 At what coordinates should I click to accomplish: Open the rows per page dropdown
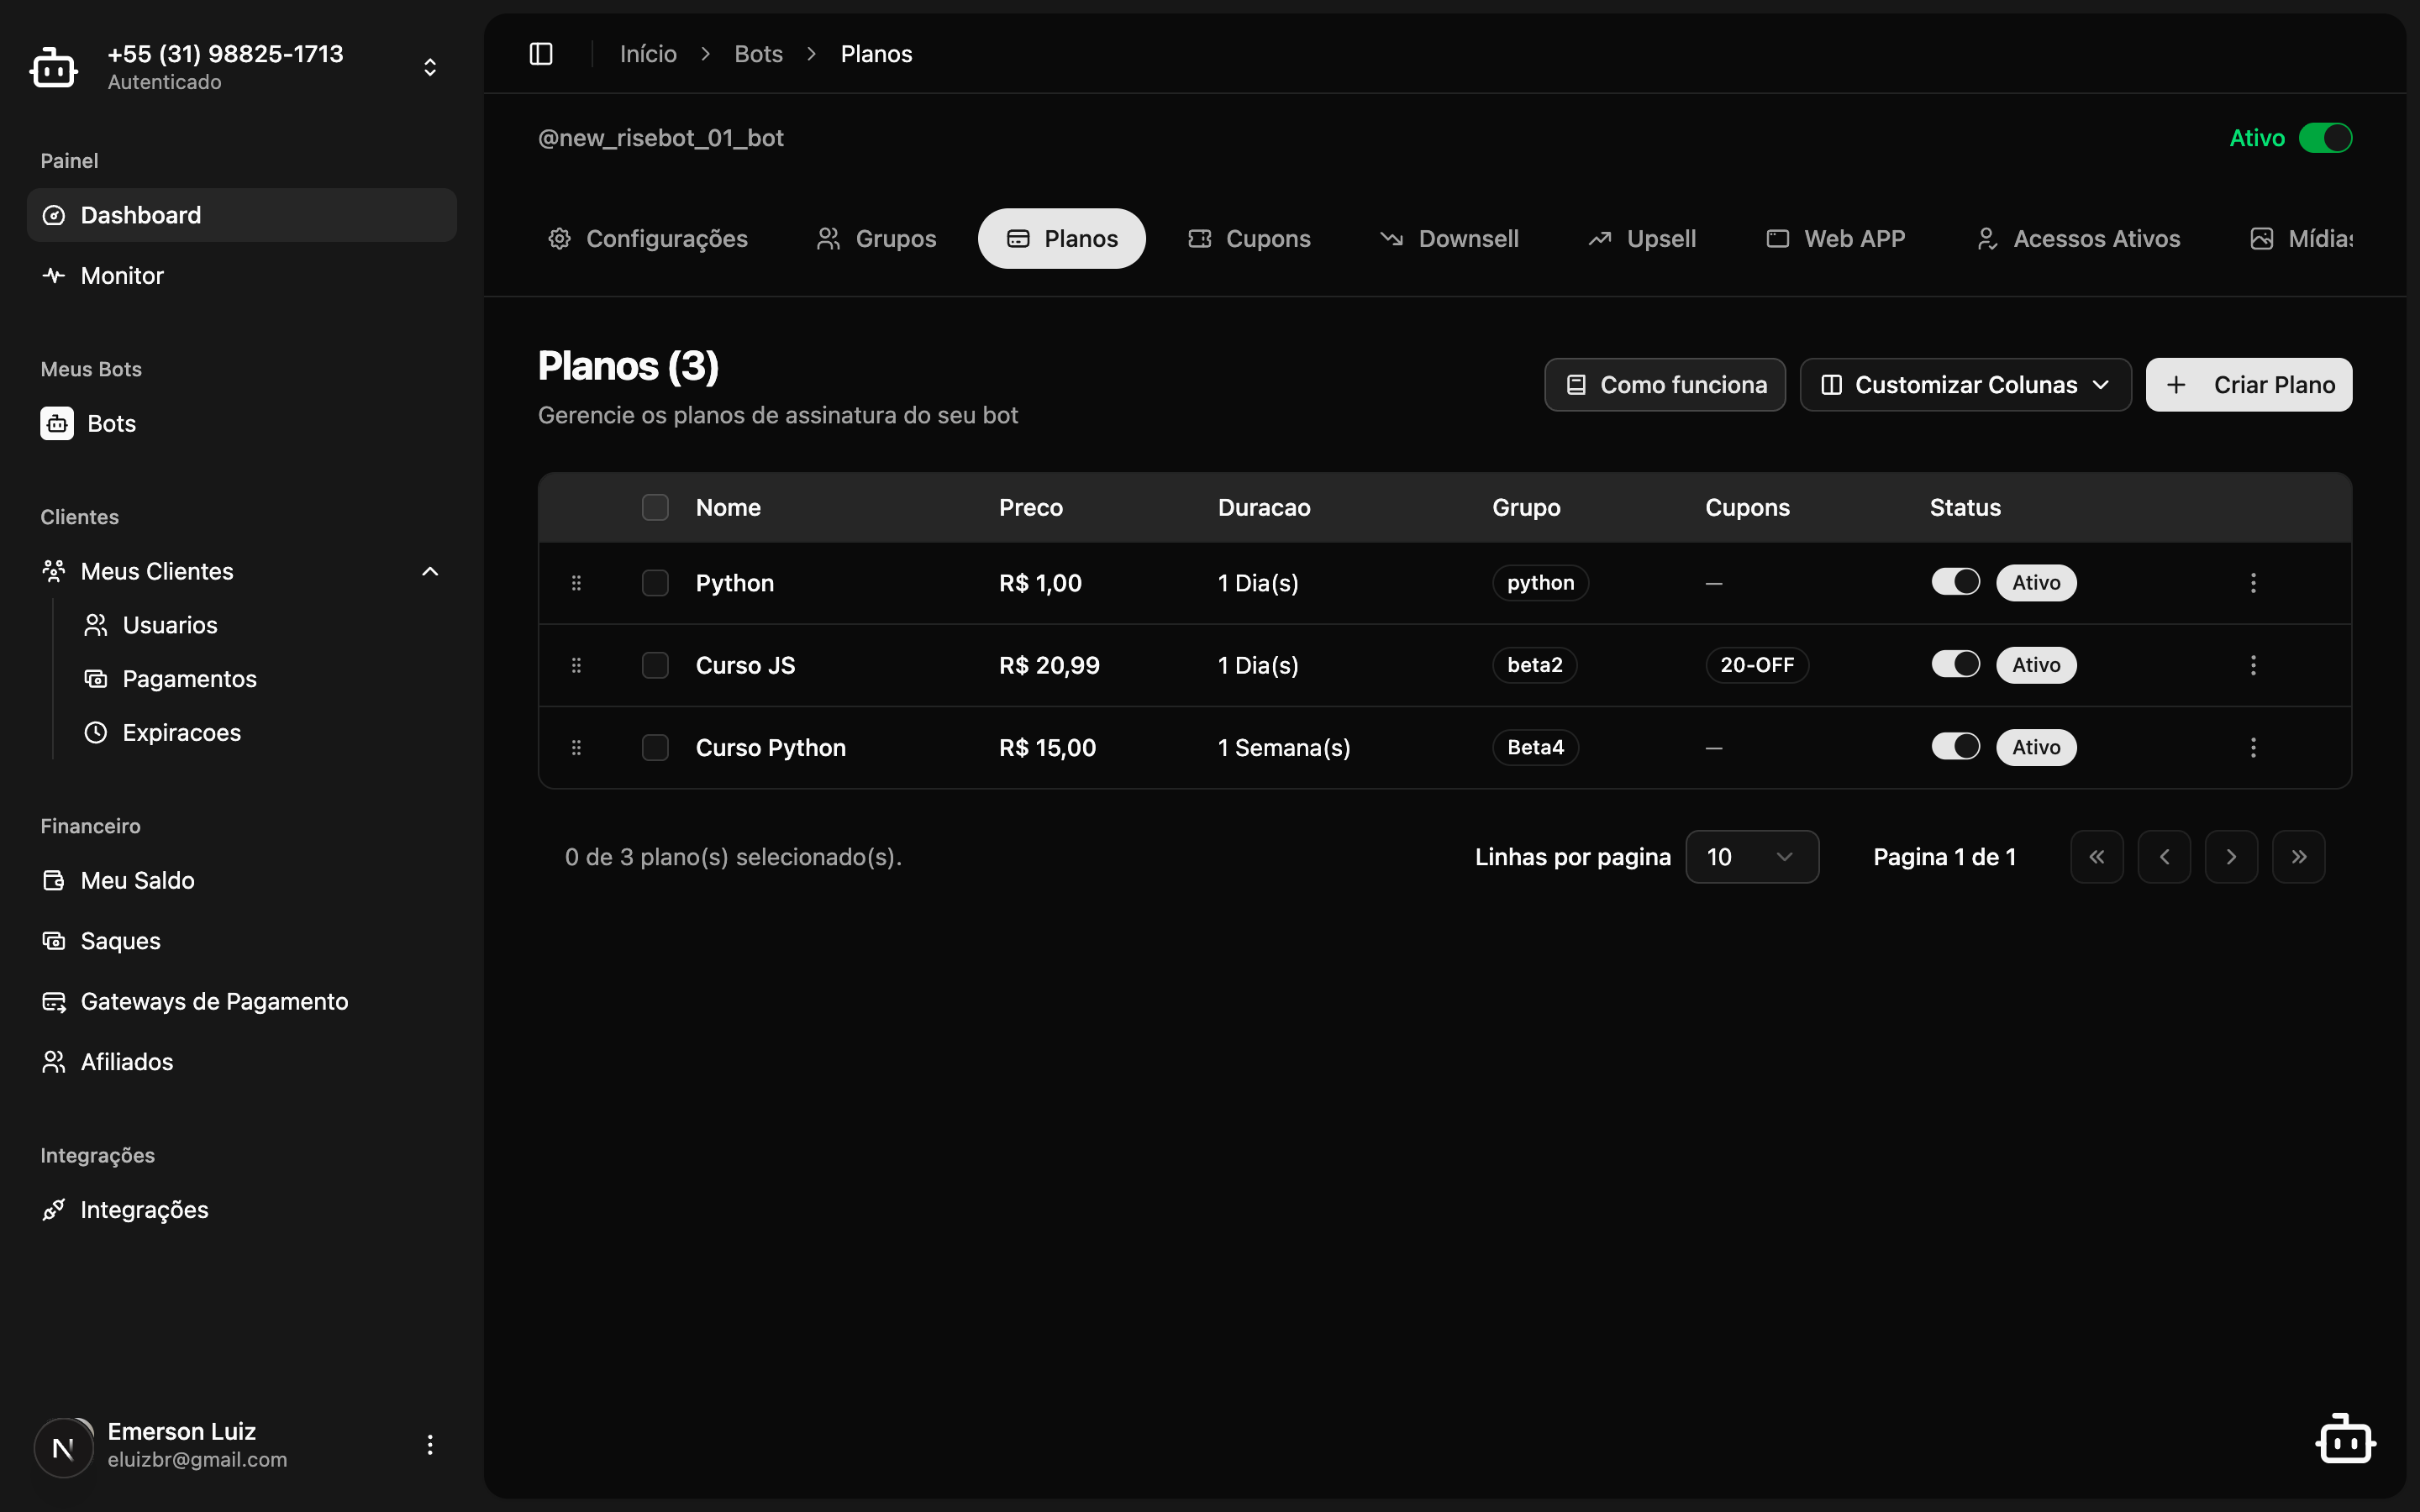pyautogui.click(x=1752, y=857)
